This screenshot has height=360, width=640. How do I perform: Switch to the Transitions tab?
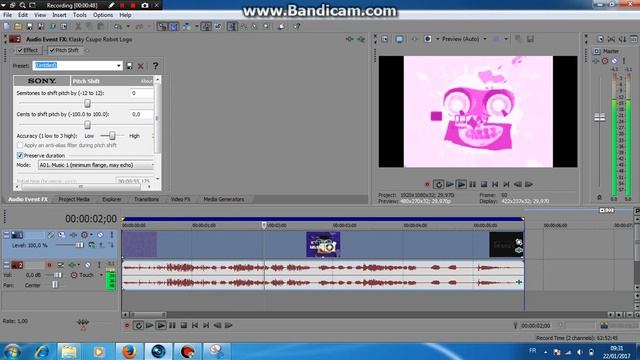pyautogui.click(x=146, y=199)
